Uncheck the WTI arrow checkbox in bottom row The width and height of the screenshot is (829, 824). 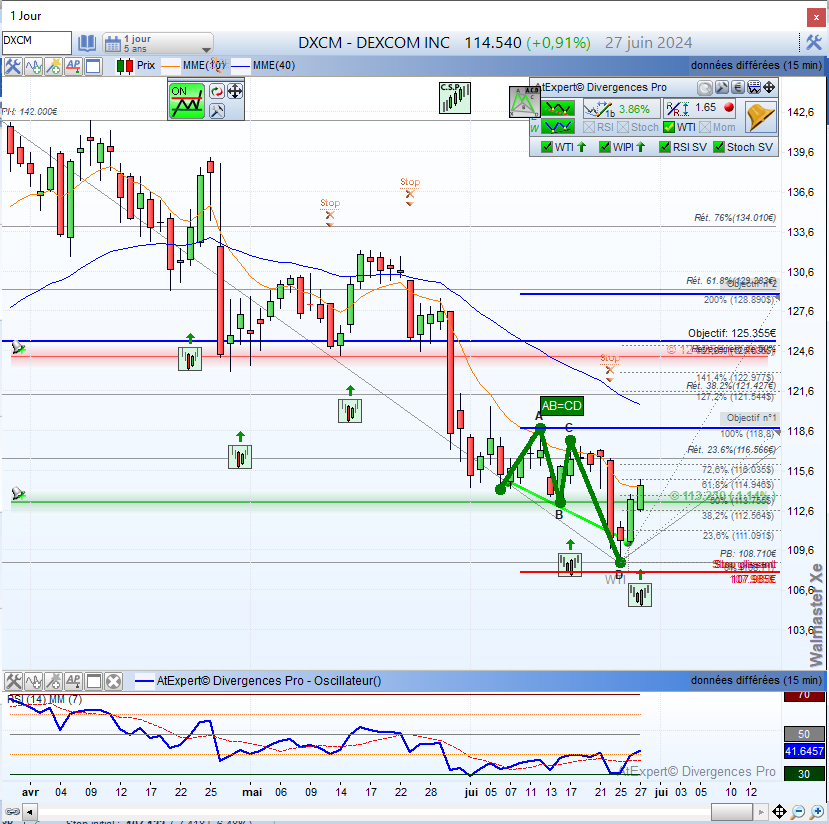click(x=547, y=147)
